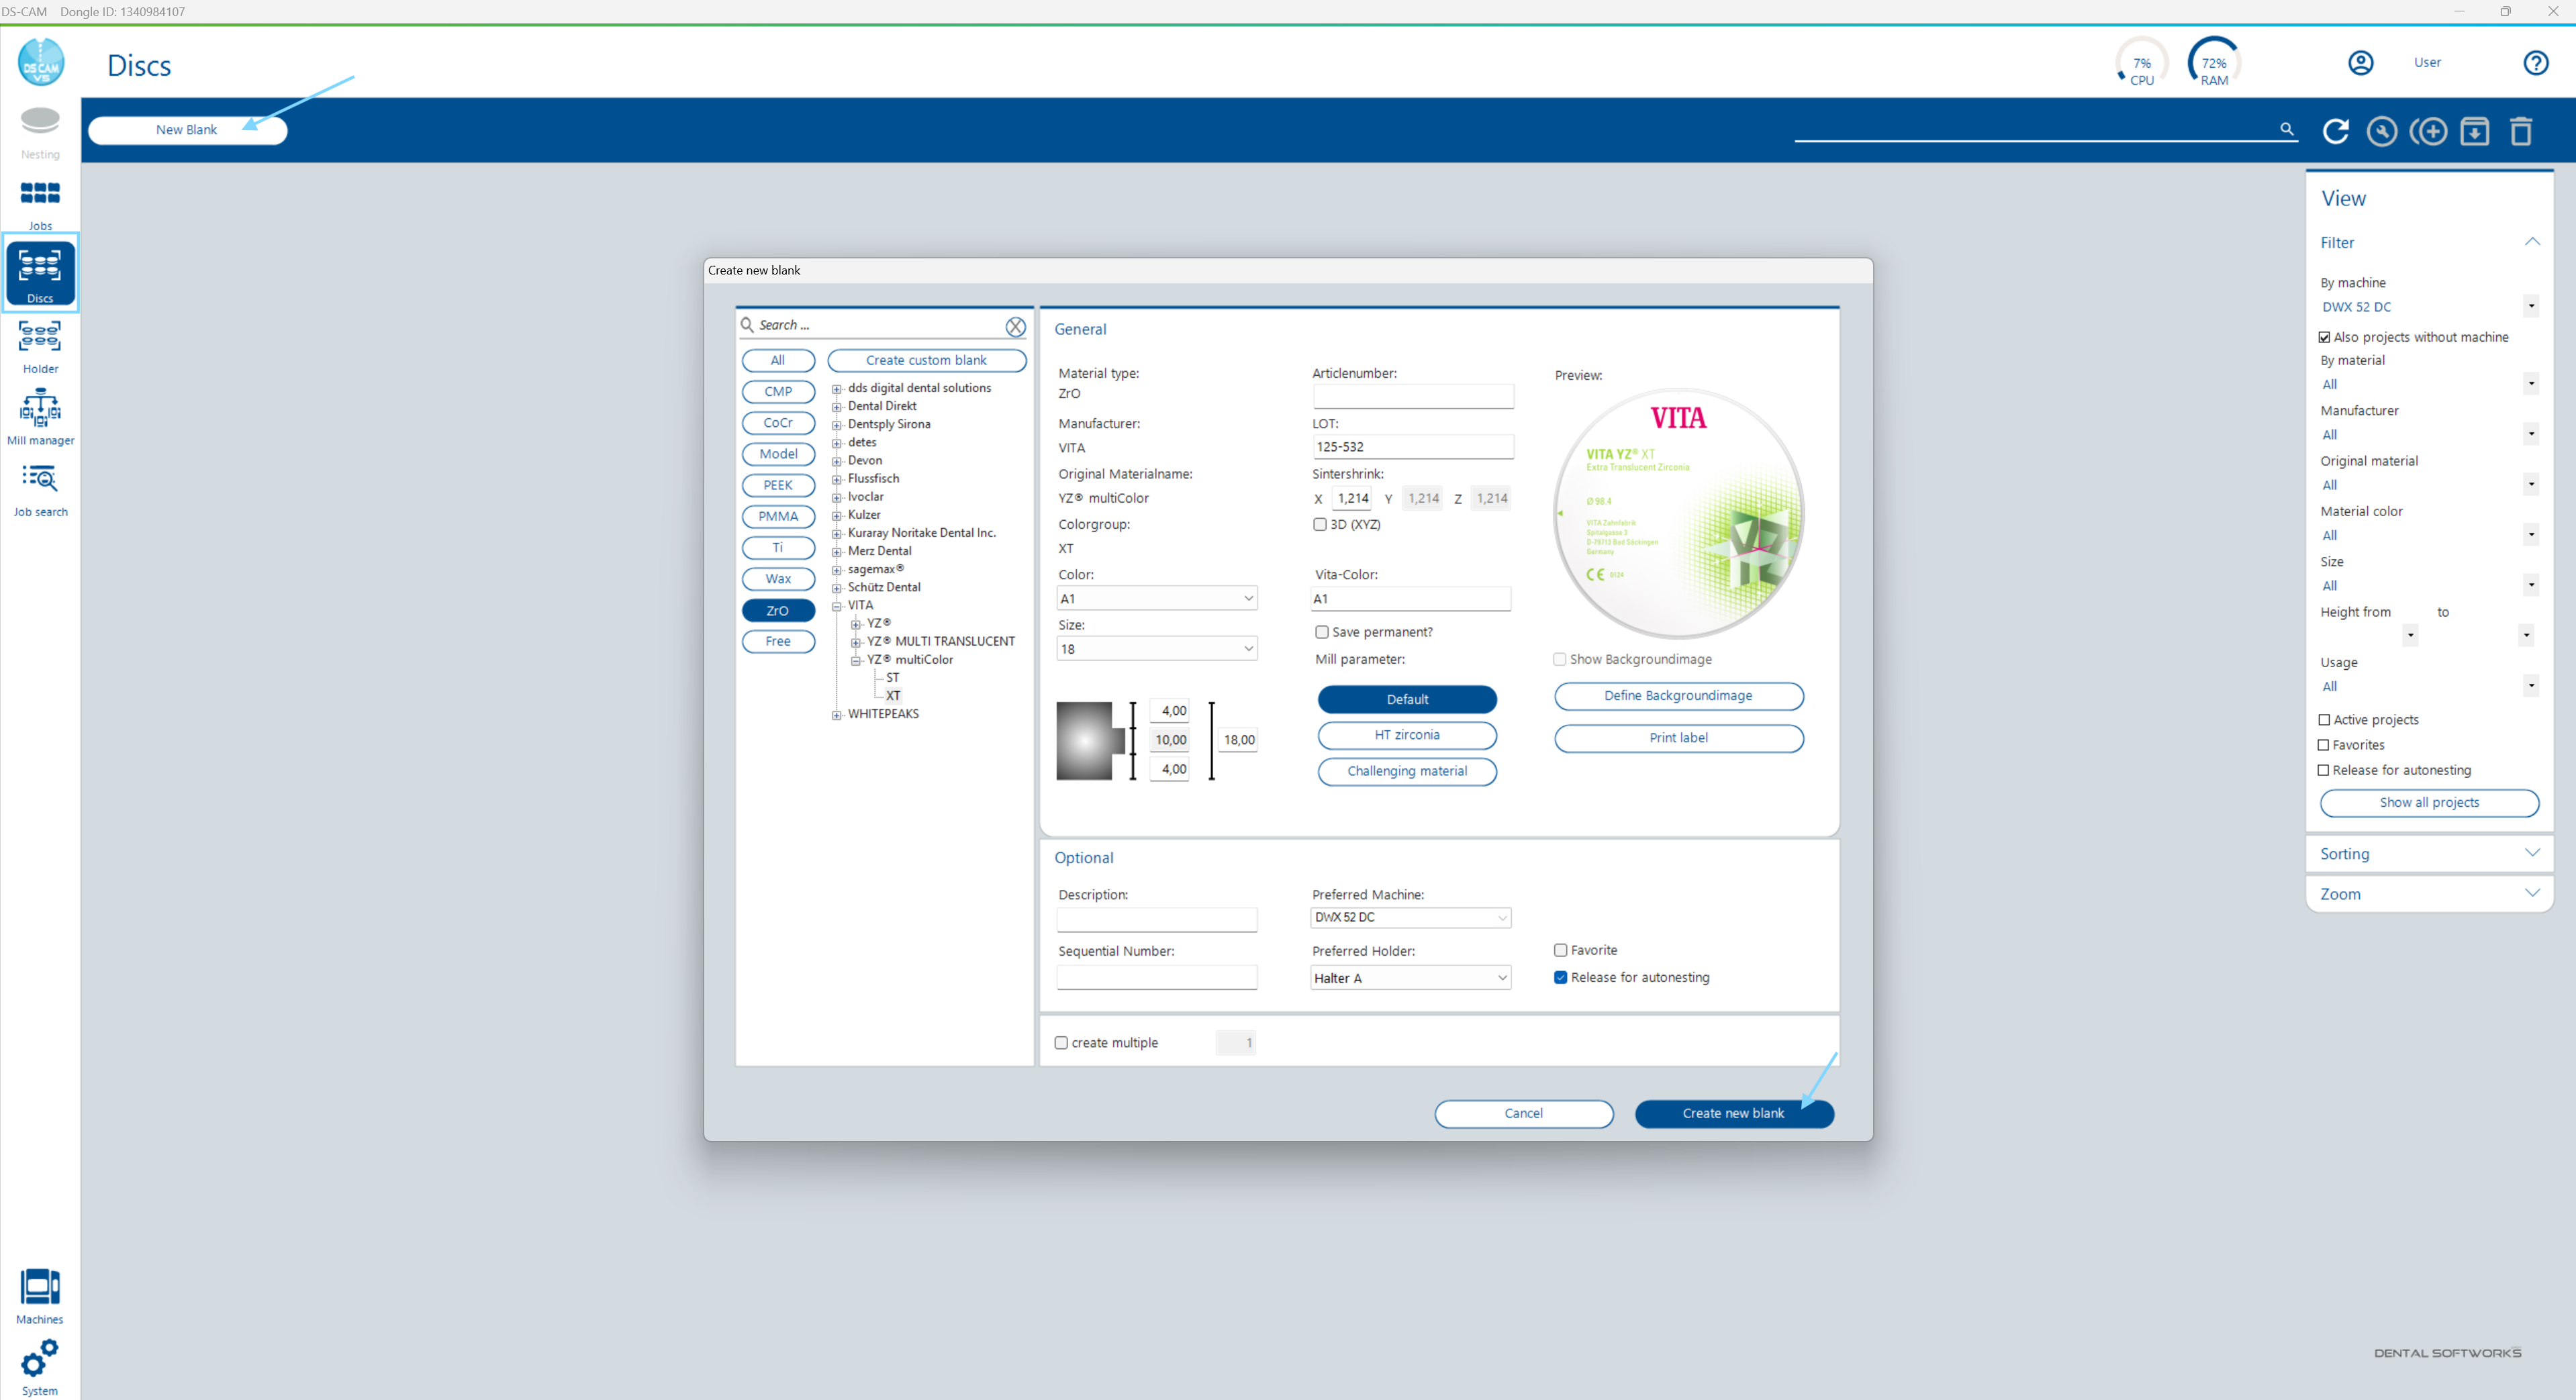This screenshot has width=2576, height=1400.
Task: Switch to the PMMA material category
Action: coord(778,516)
